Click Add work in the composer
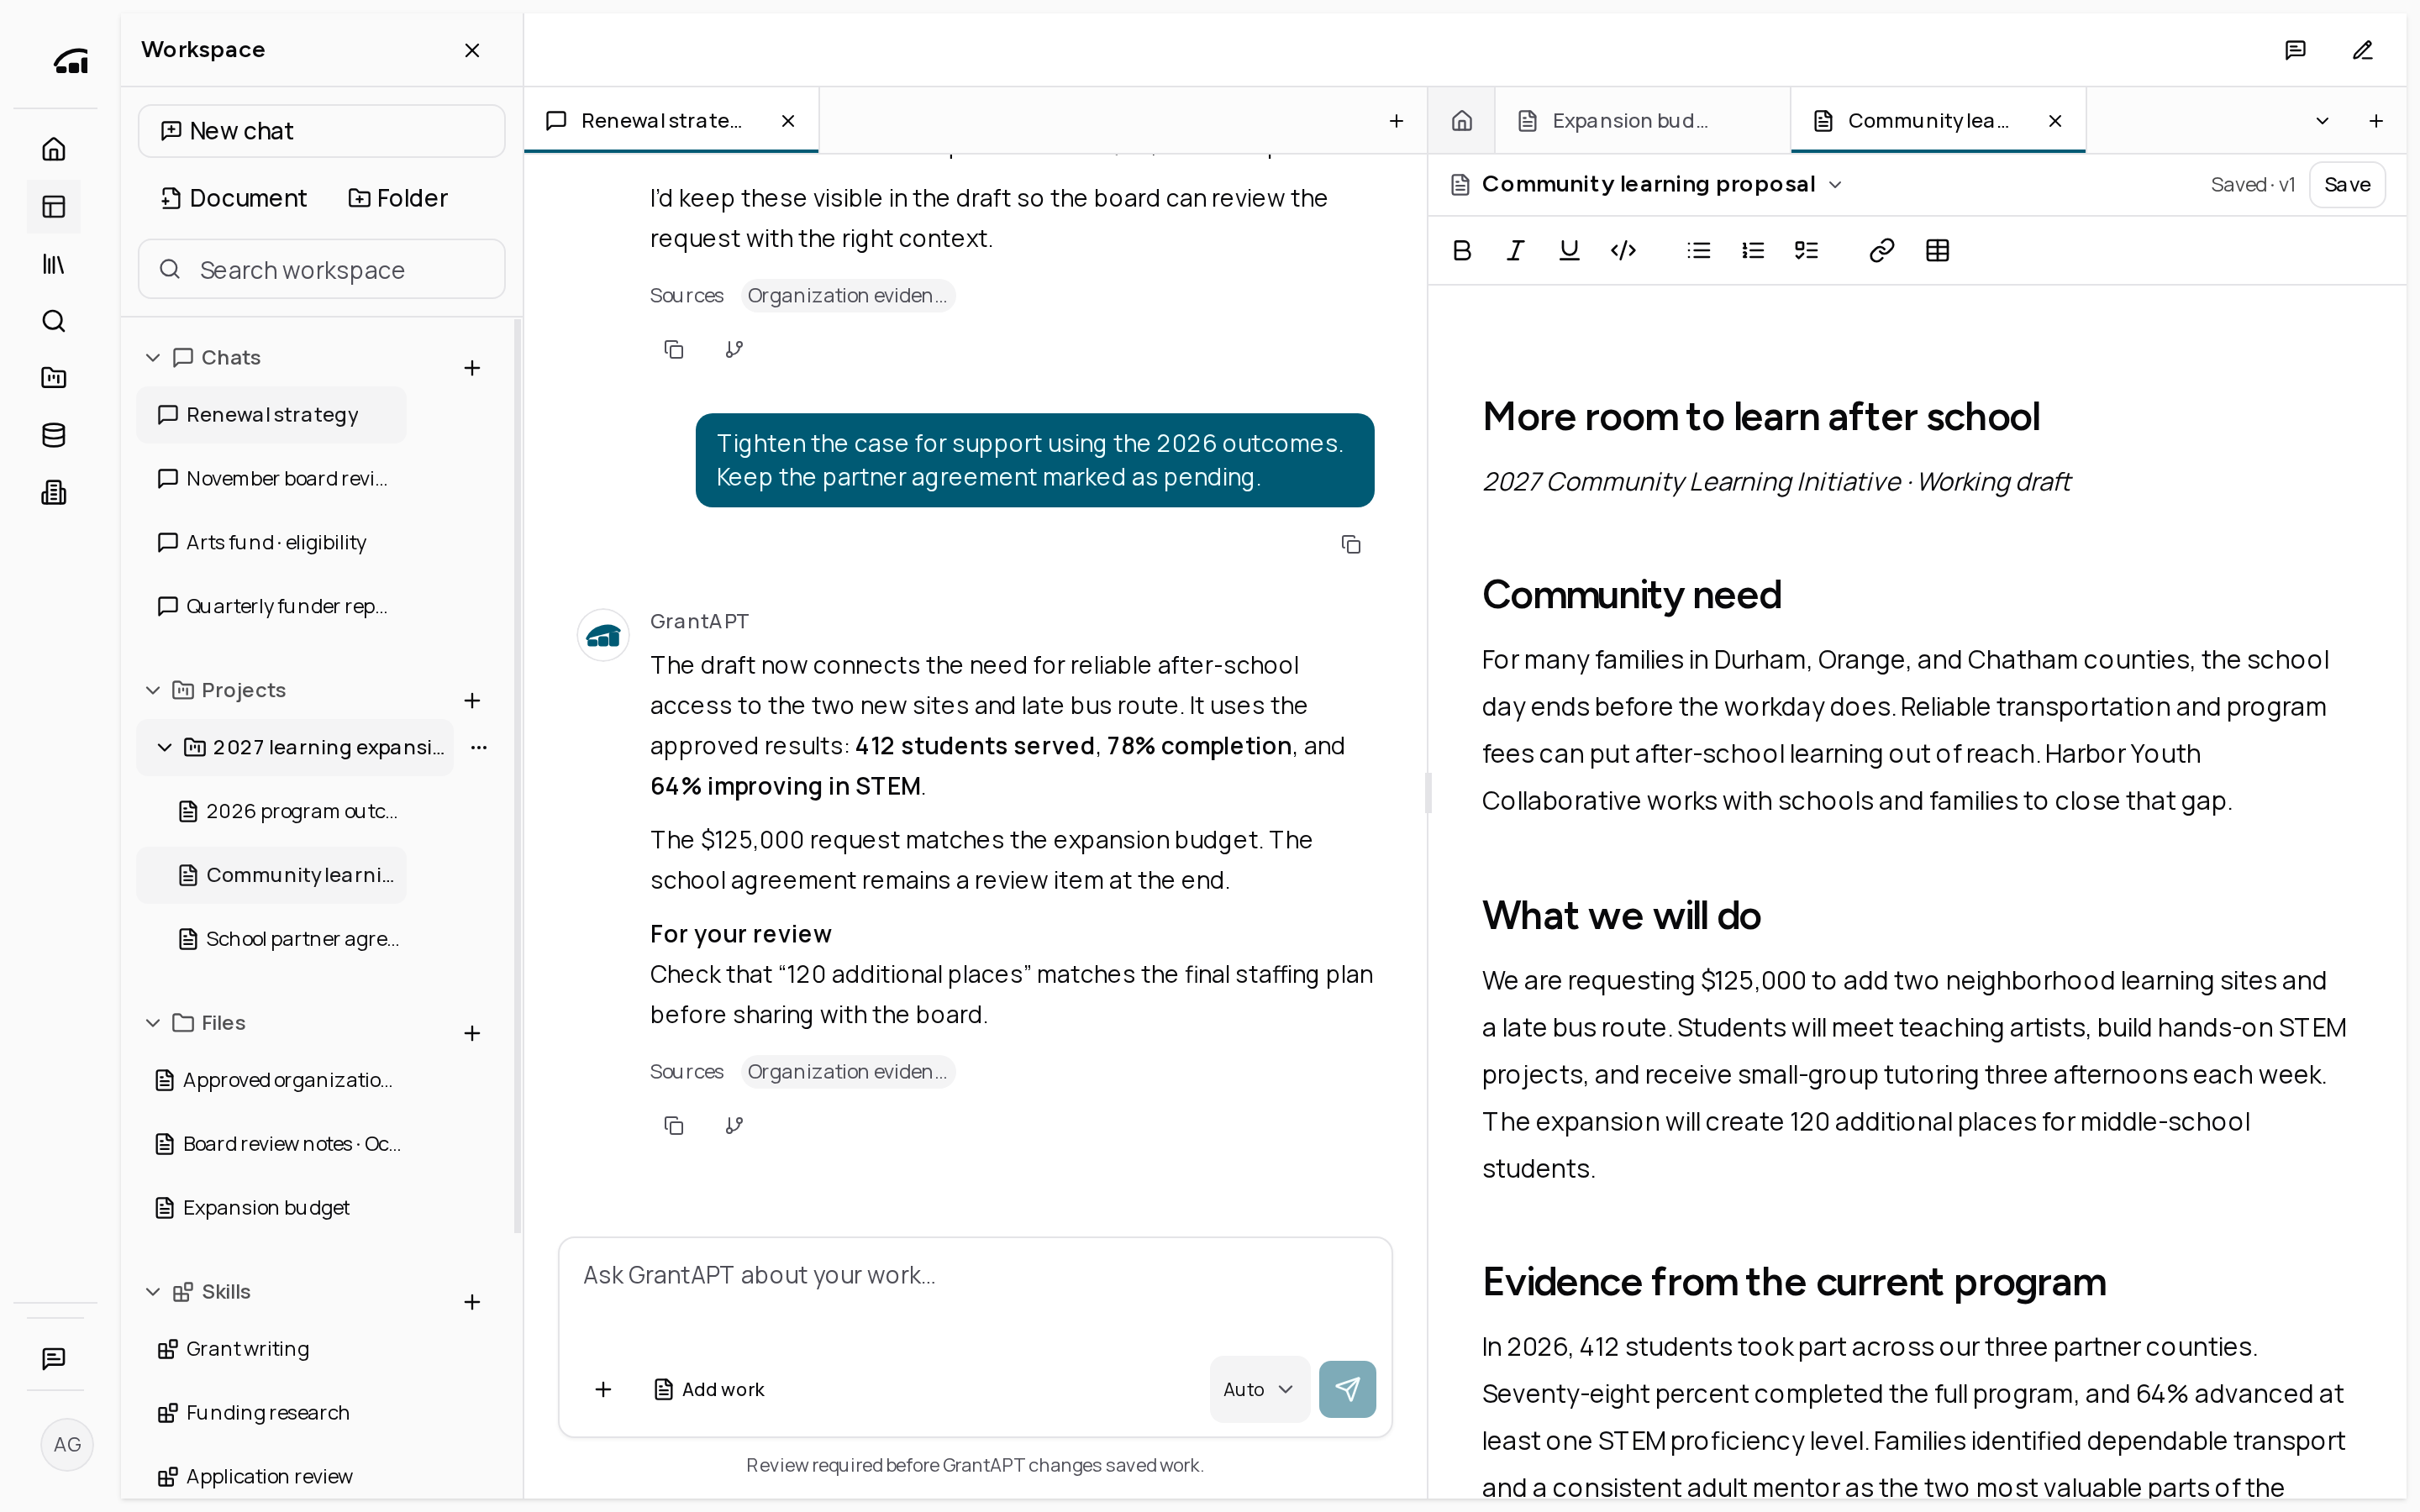The image size is (2420, 1512). click(x=709, y=1388)
